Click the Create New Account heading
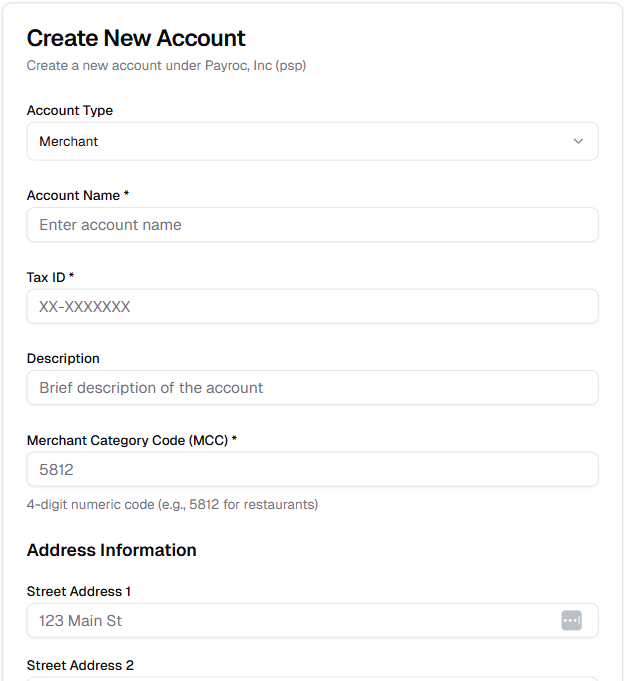The height and width of the screenshot is (681, 624). [x=136, y=39]
